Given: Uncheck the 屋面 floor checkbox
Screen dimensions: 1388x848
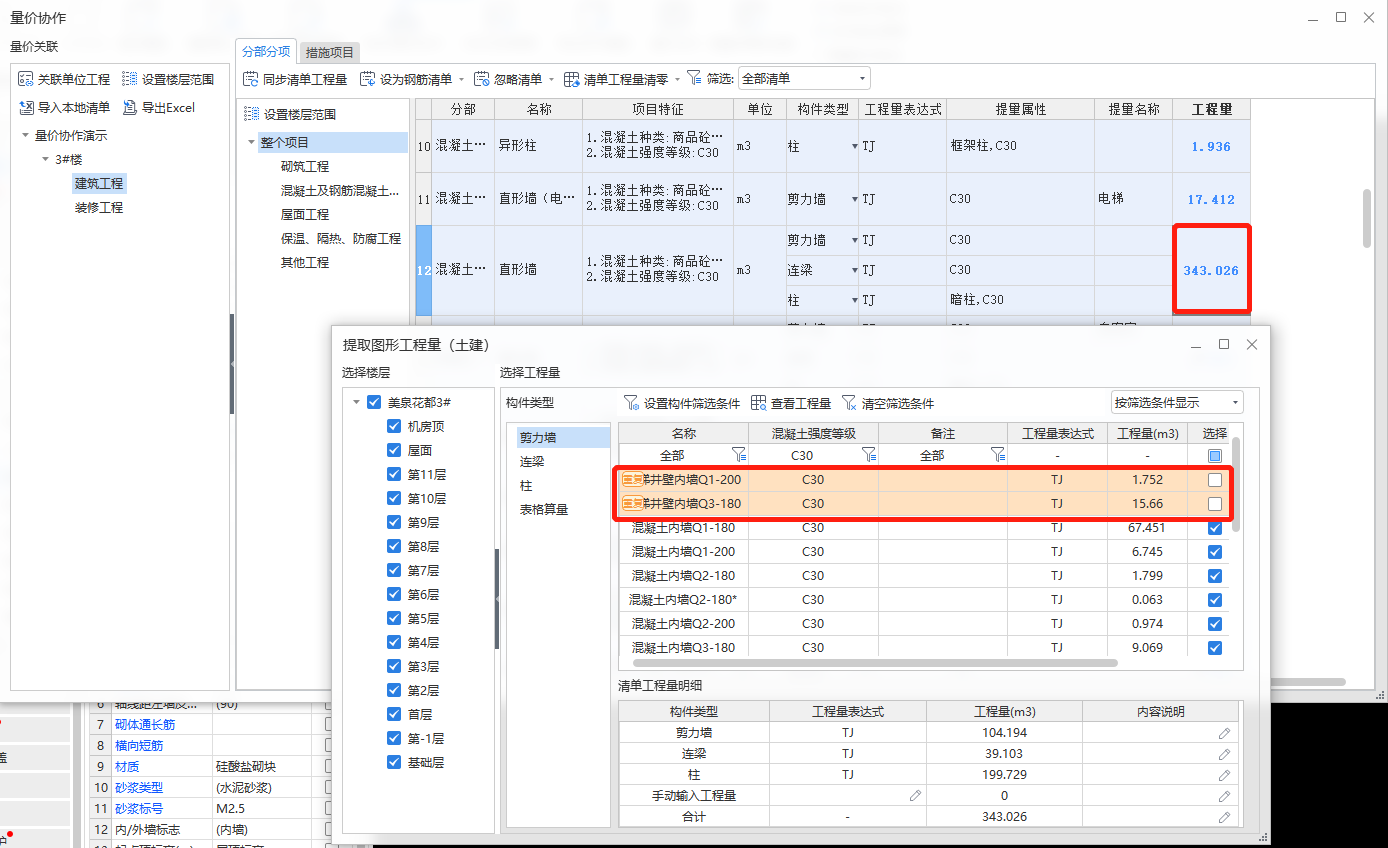Looking at the screenshot, I should [x=394, y=450].
